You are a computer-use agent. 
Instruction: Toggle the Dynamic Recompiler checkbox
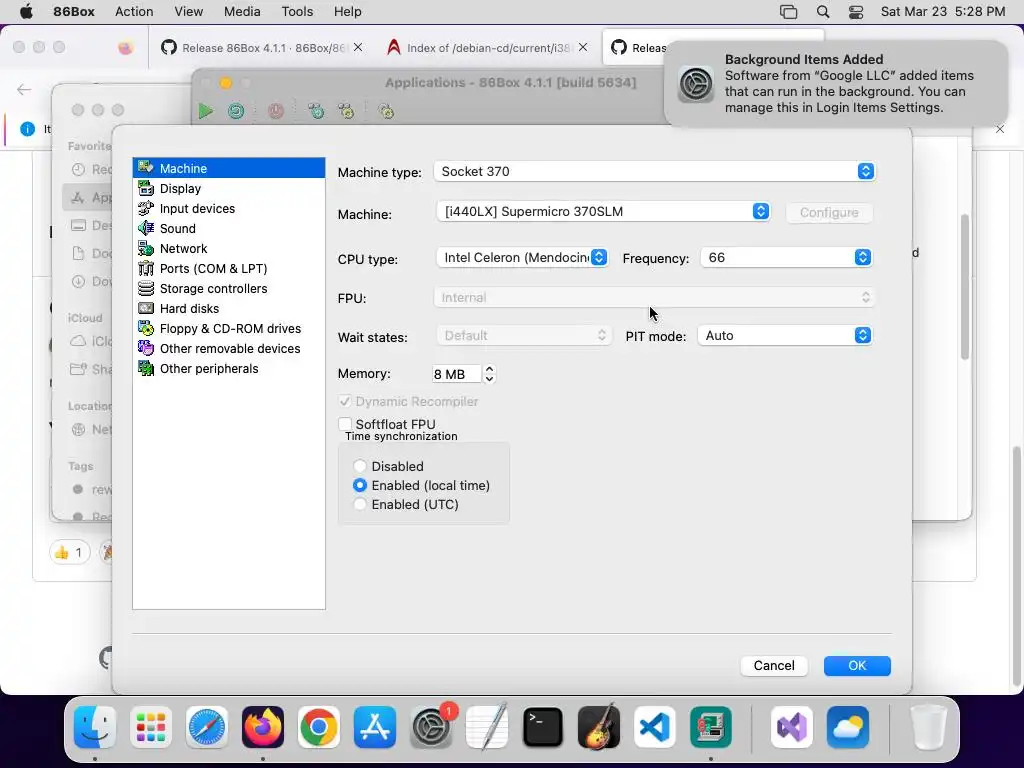[x=345, y=401]
